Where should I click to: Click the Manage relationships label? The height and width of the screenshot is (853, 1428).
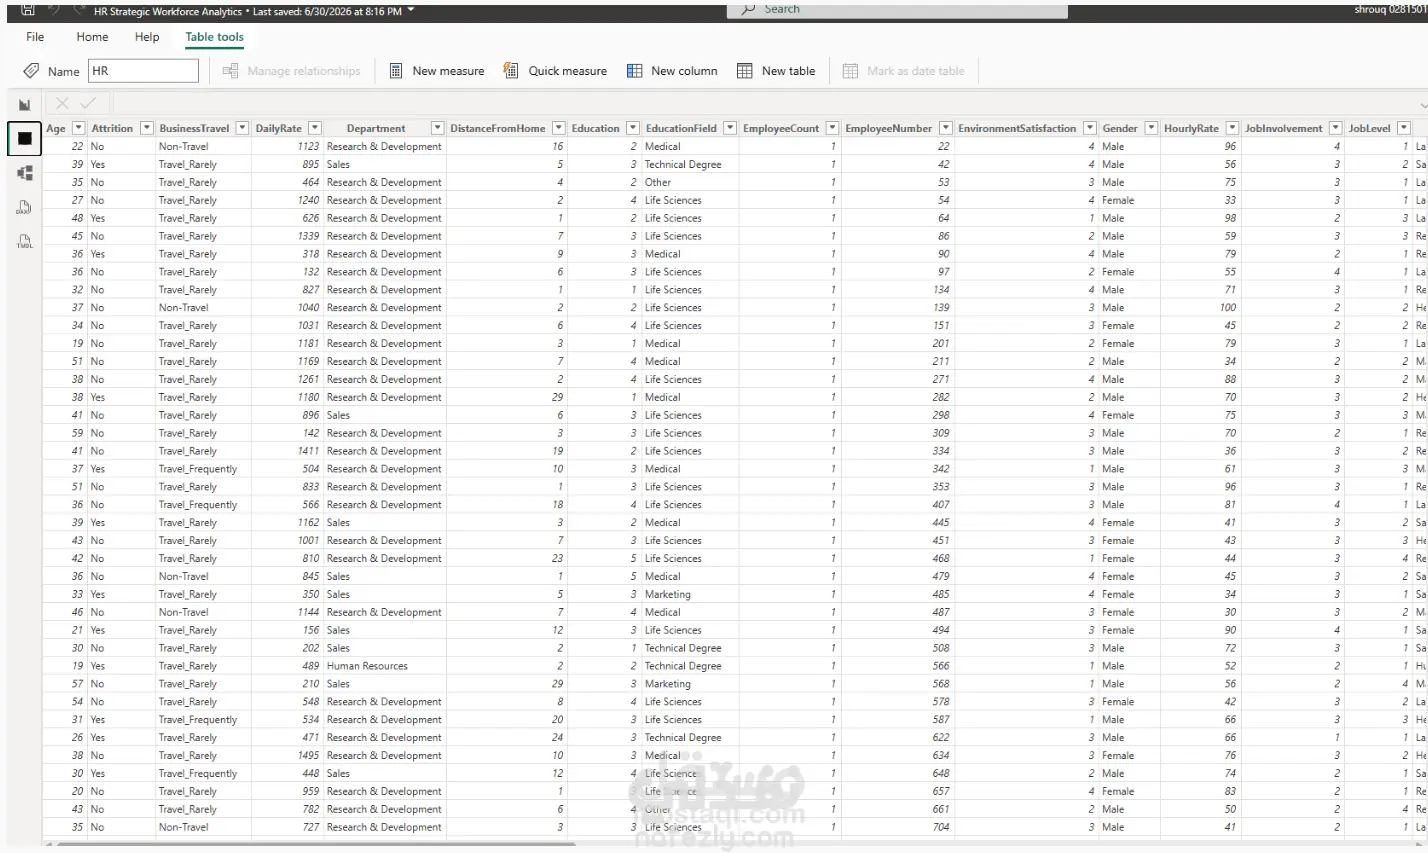click(304, 71)
